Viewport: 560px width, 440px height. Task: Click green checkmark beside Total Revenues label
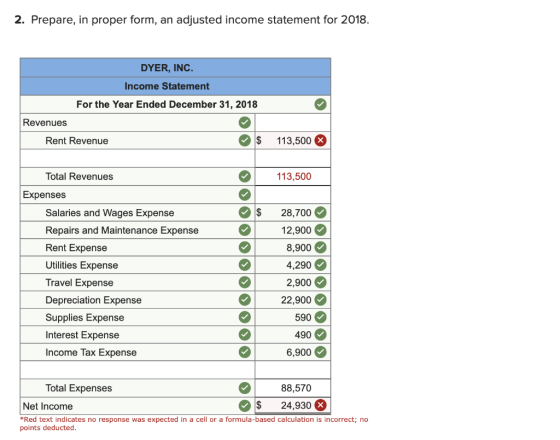[x=245, y=176]
